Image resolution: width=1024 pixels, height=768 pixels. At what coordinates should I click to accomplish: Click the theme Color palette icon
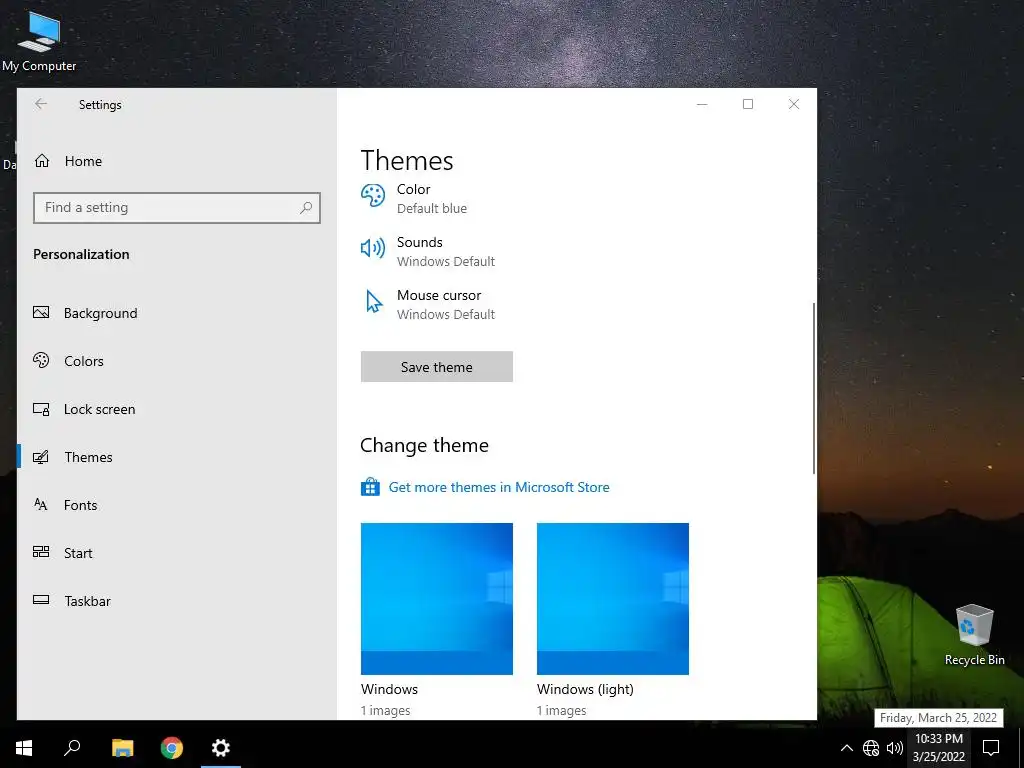pos(373,195)
